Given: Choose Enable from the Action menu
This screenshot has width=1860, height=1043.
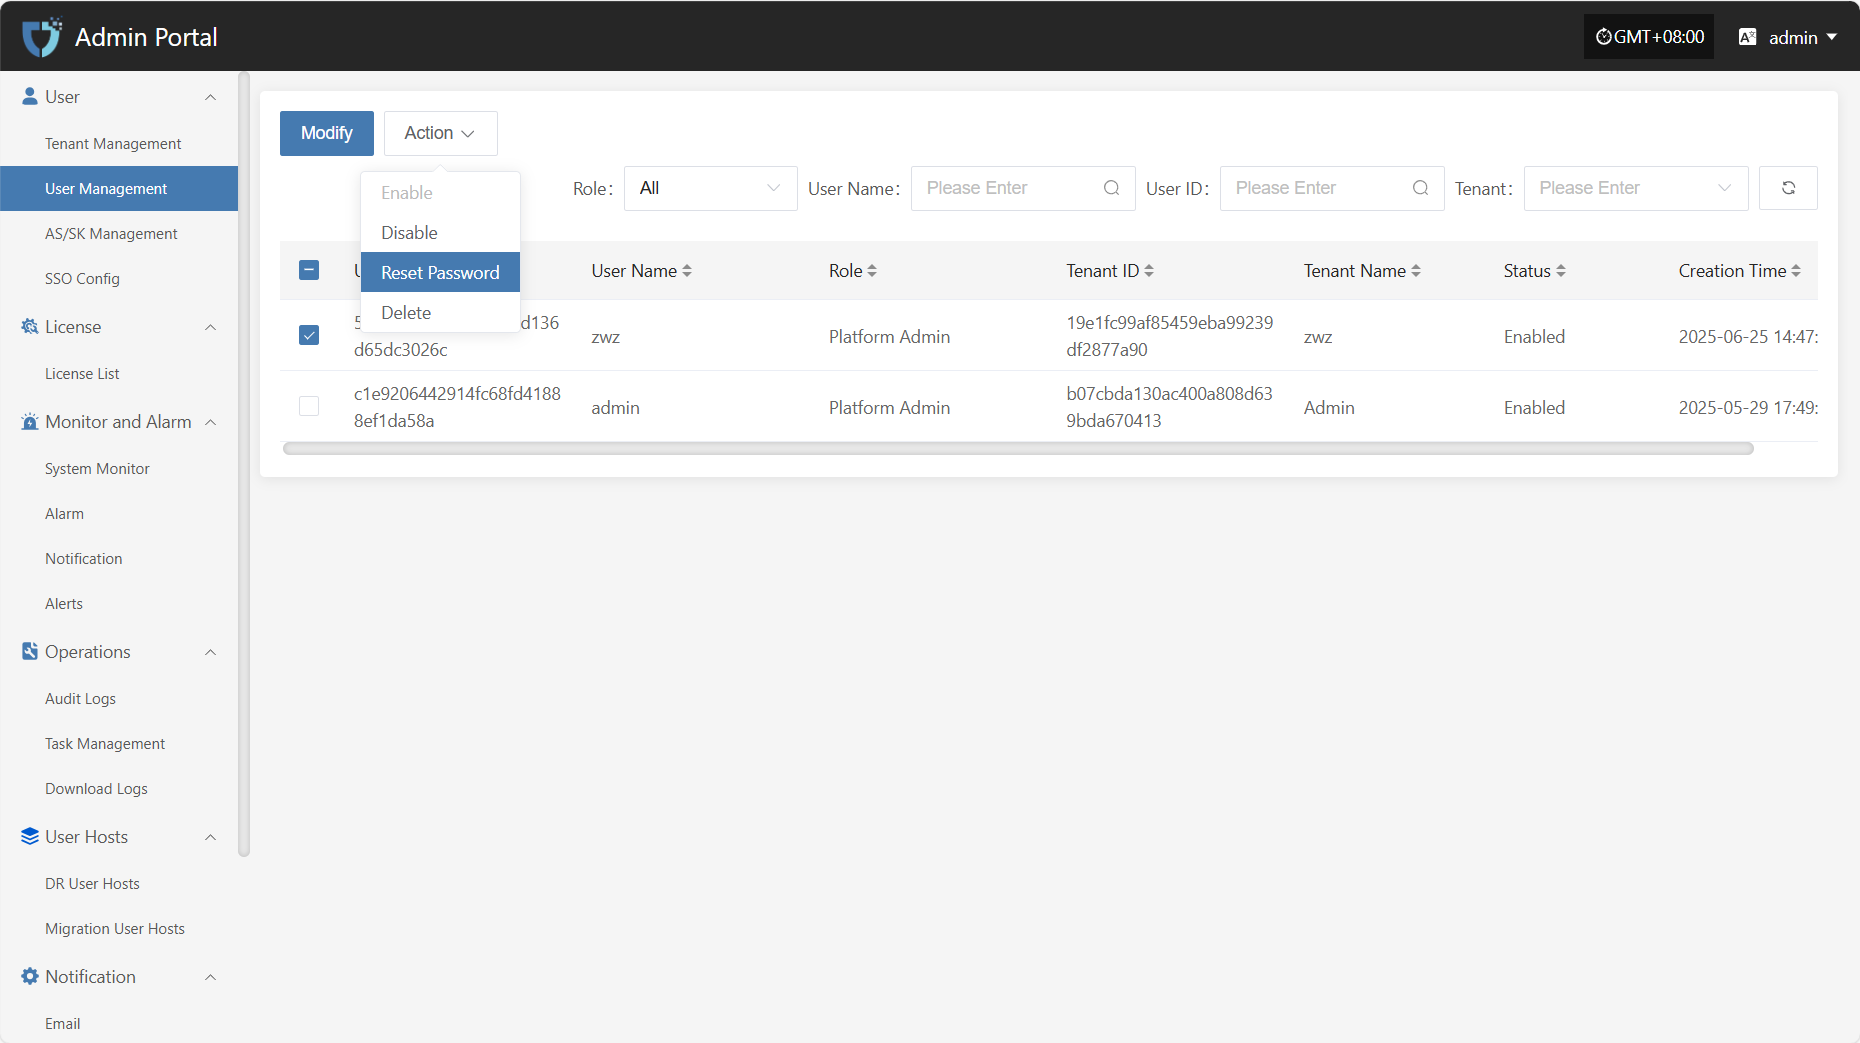Looking at the screenshot, I should tap(440, 192).
